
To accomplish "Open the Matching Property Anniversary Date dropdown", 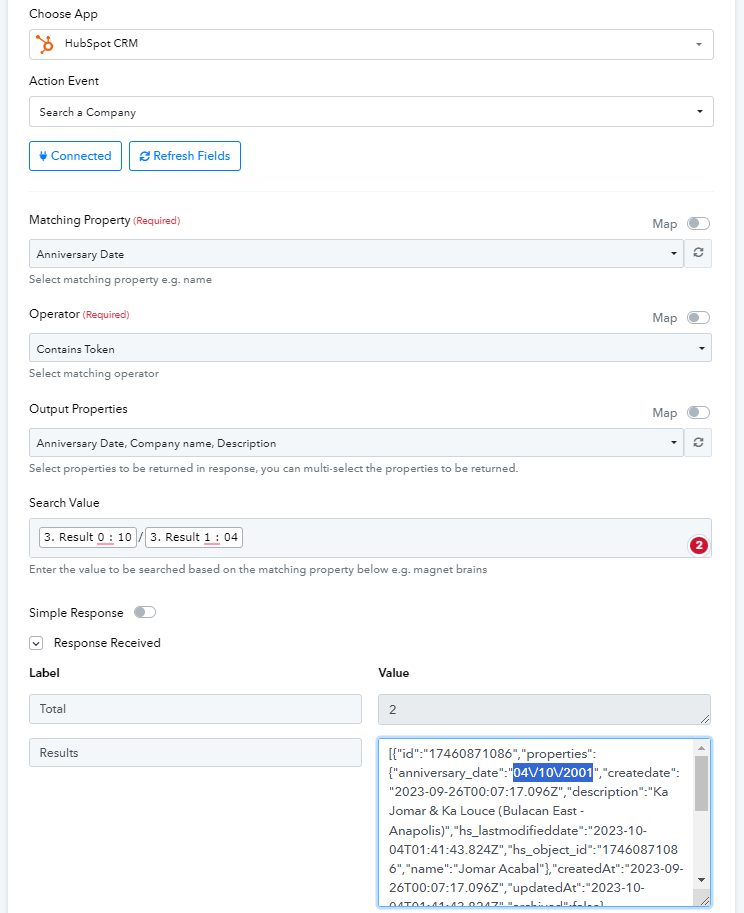I will [356, 253].
